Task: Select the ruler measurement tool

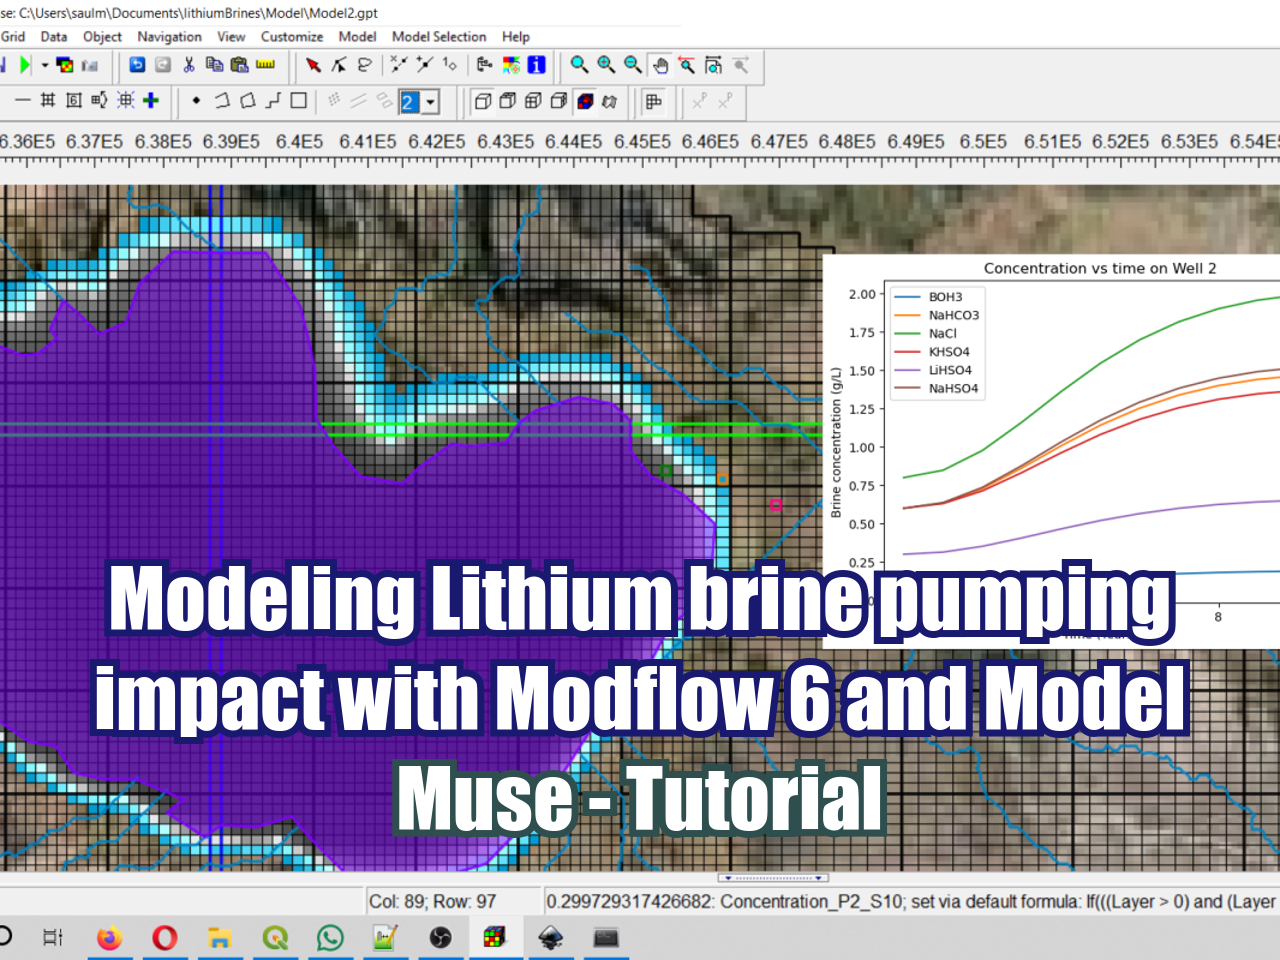Action: 265,65
